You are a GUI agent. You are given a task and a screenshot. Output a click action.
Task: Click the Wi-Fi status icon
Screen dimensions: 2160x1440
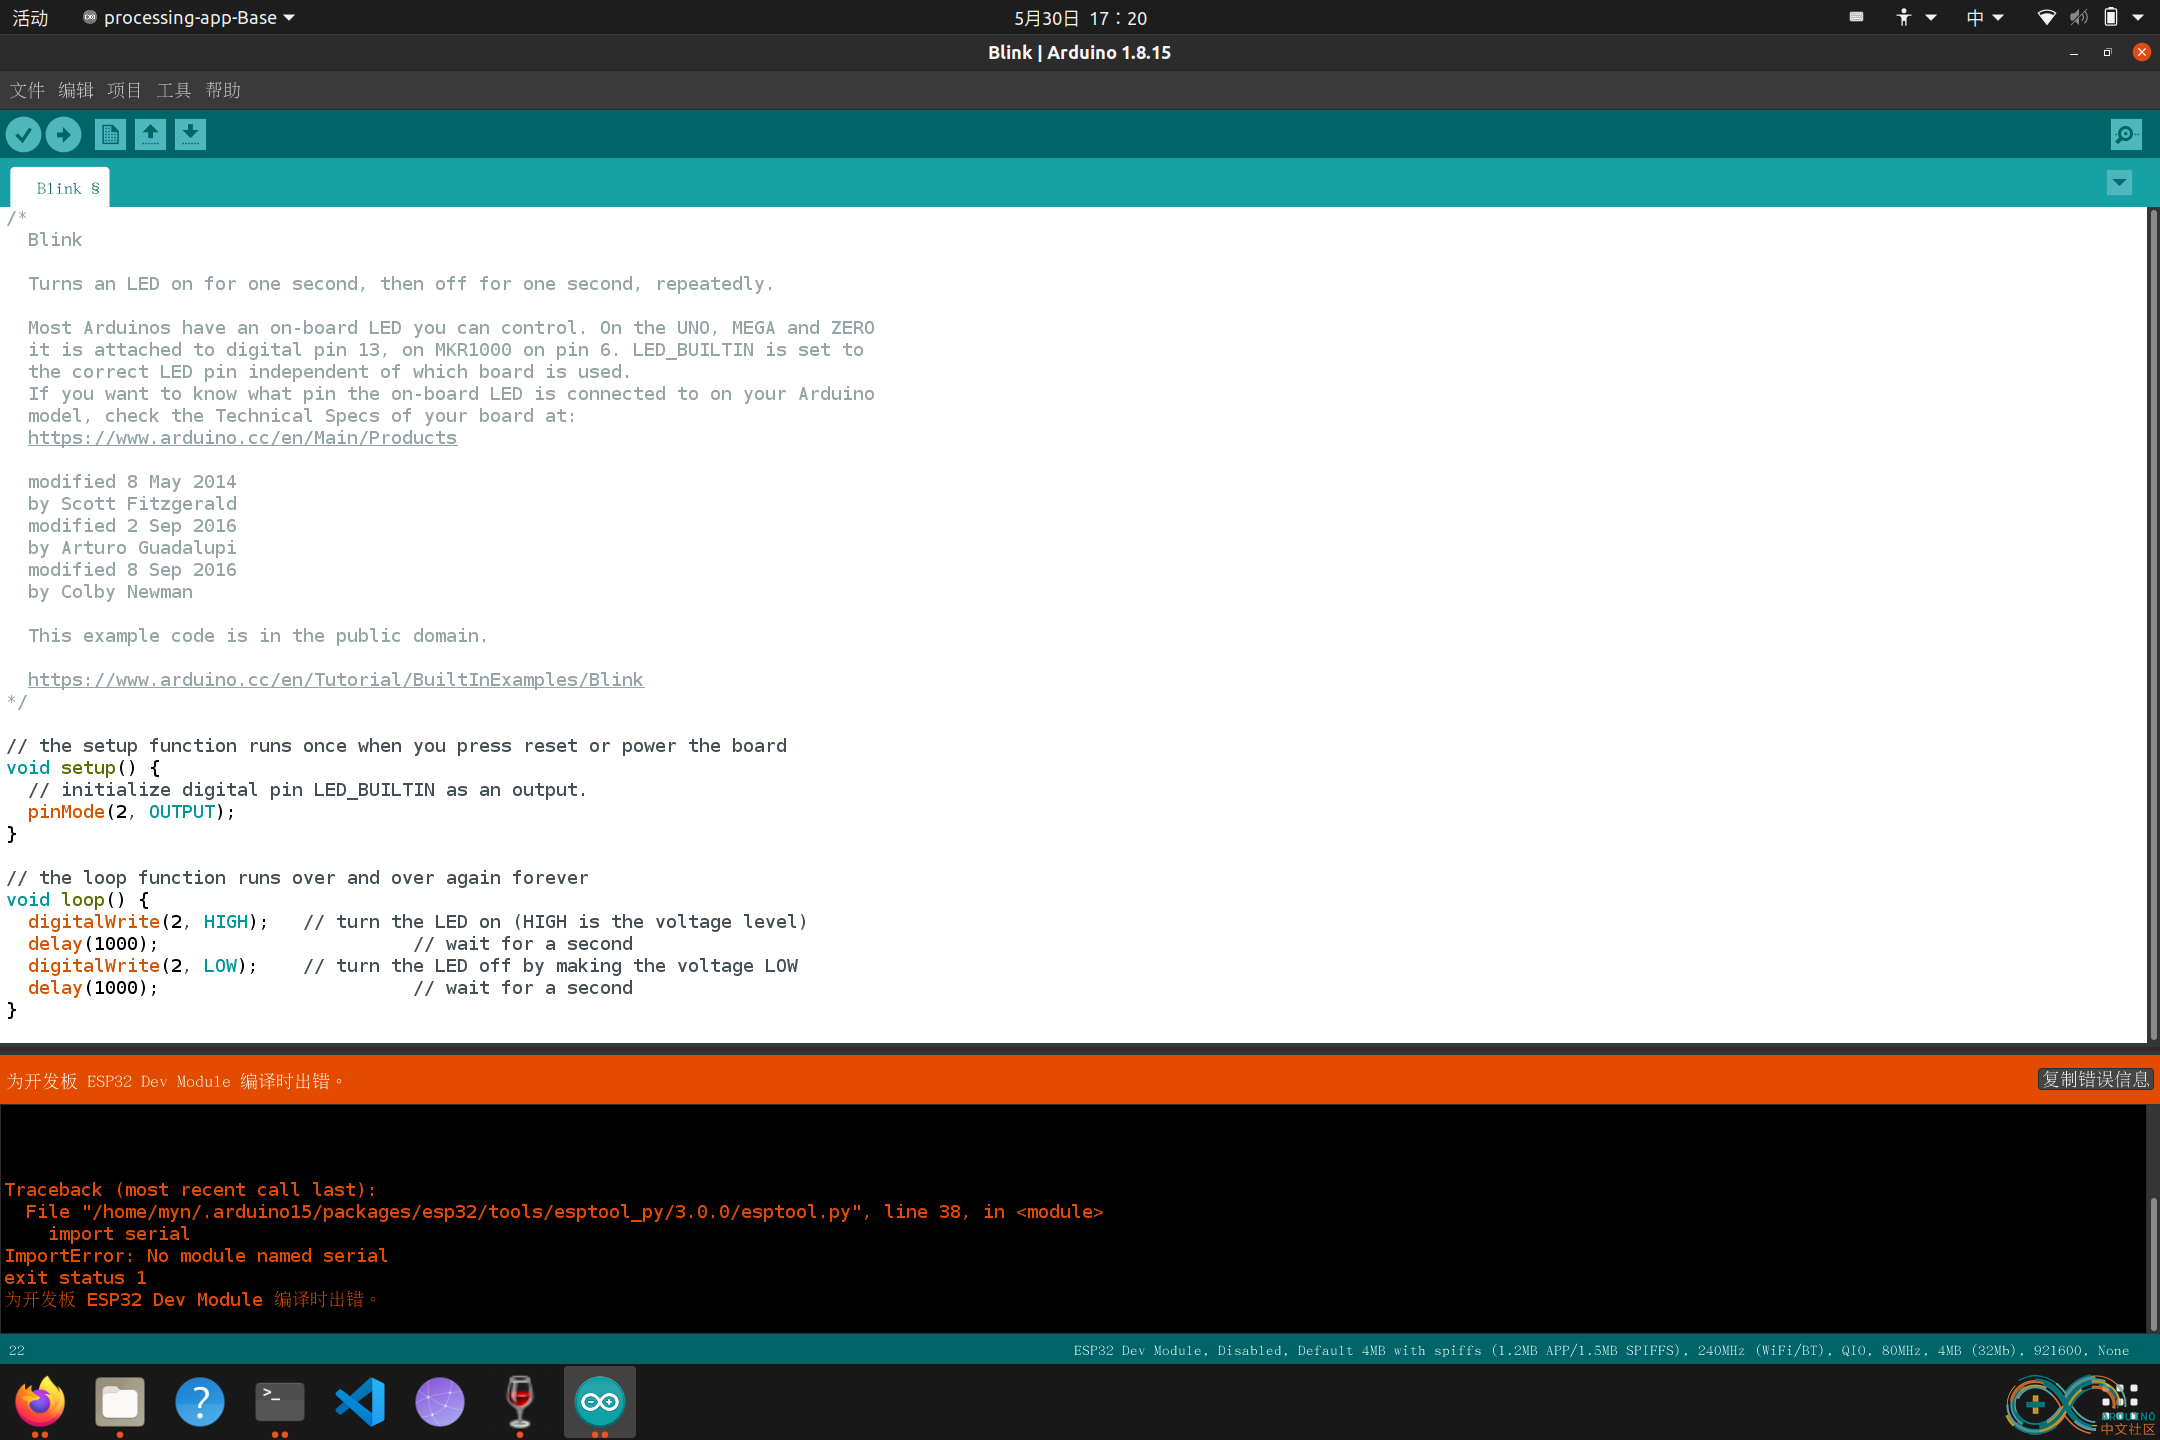pyautogui.click(x=2046, y=17)
